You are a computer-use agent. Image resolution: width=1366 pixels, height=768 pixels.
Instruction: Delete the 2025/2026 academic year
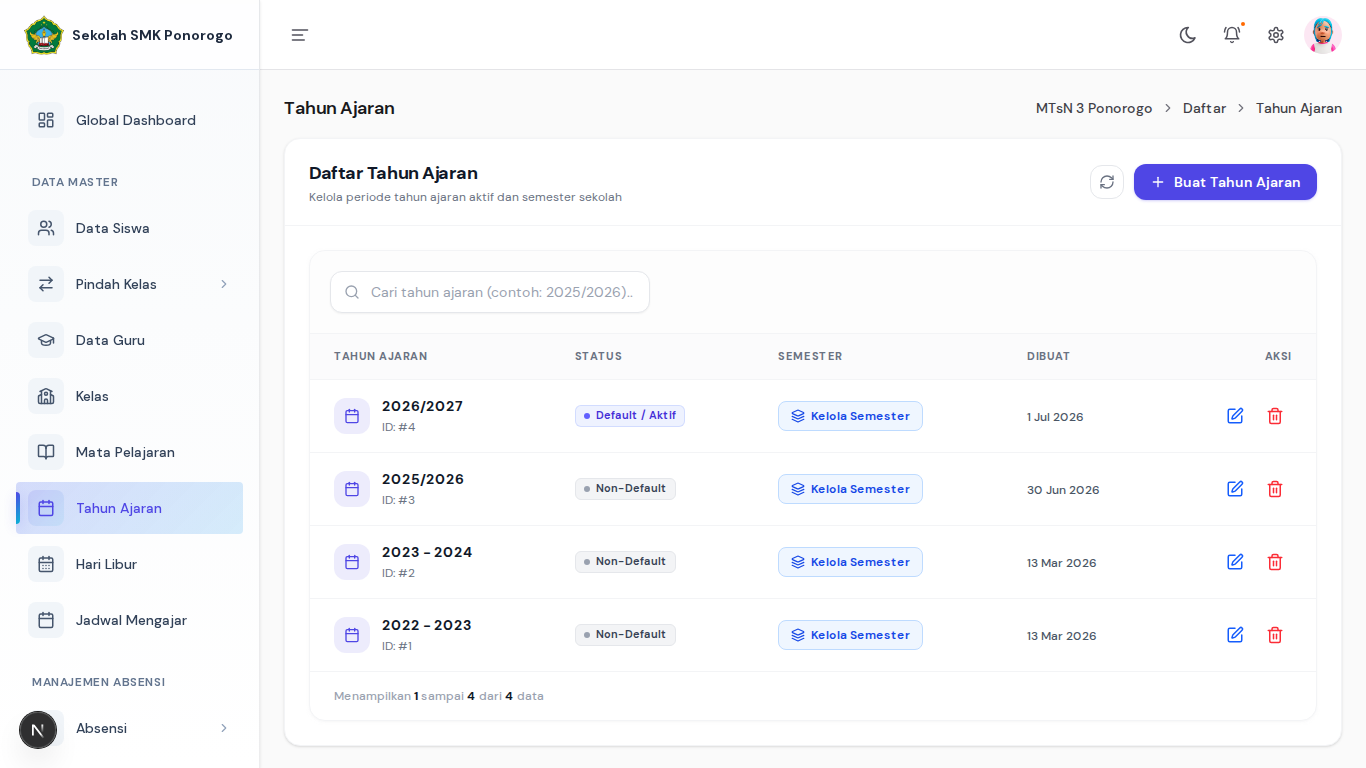click(1275, 489)
